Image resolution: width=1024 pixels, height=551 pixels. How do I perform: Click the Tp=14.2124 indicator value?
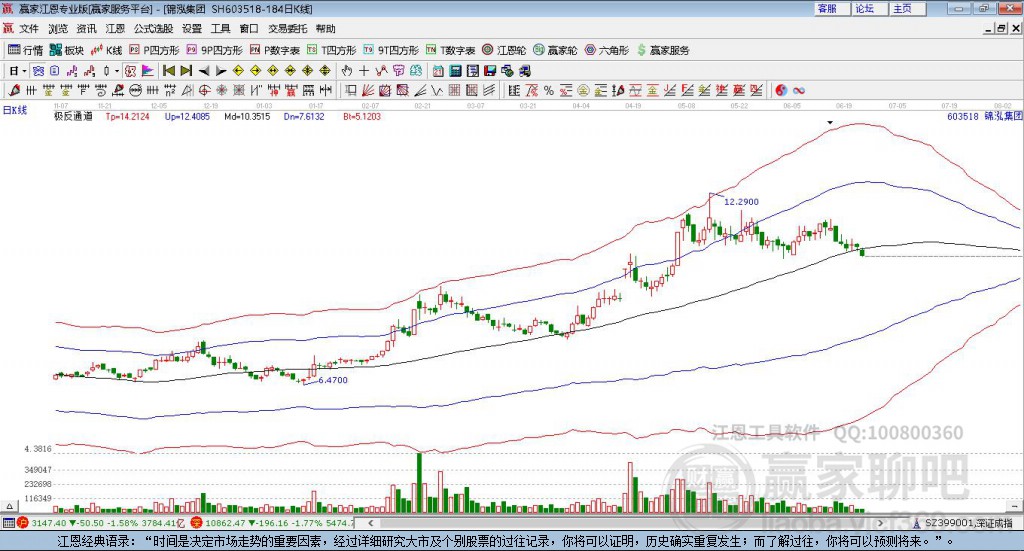click(127, 116)
